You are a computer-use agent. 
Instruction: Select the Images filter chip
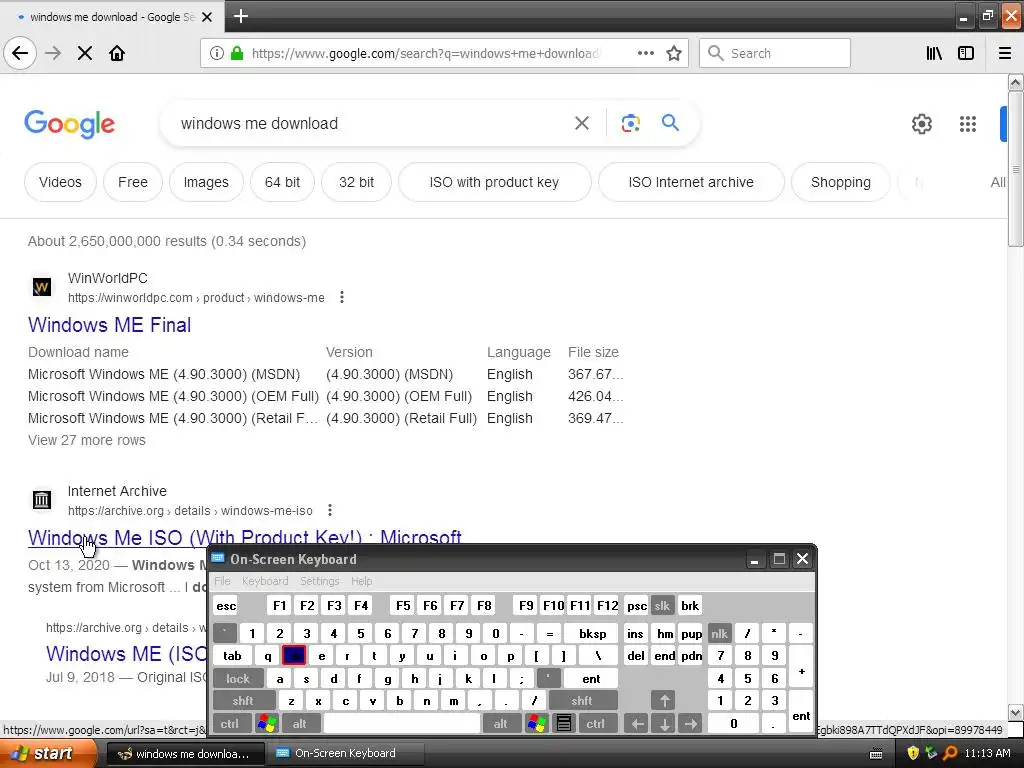(x=206, y=182)
